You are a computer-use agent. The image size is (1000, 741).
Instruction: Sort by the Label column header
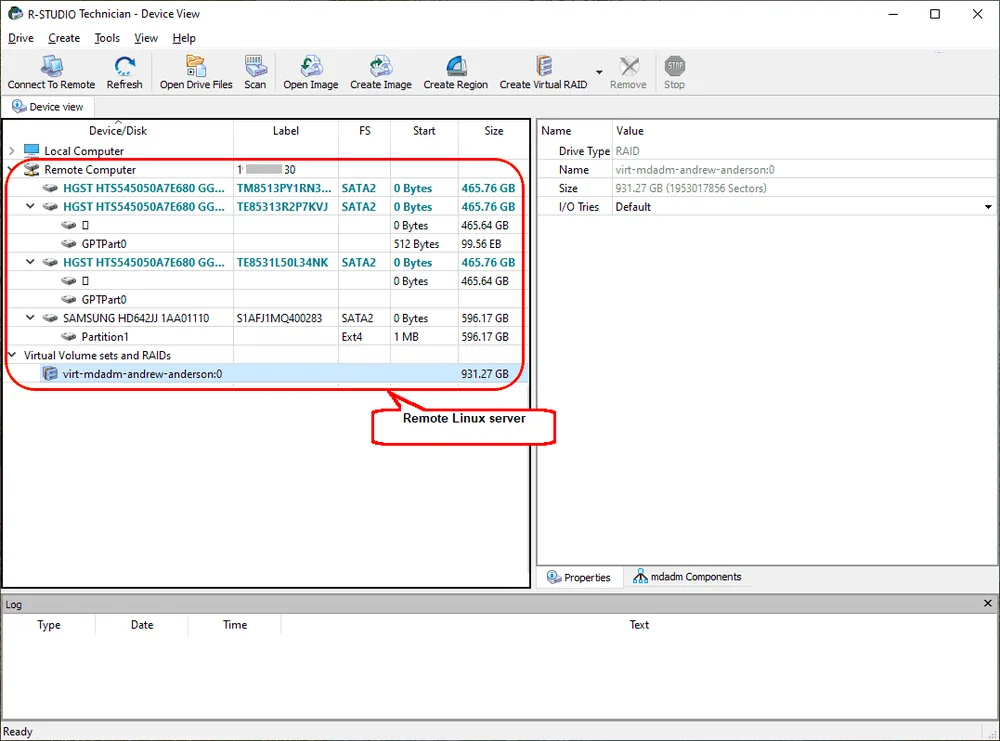tap(286, 131)
